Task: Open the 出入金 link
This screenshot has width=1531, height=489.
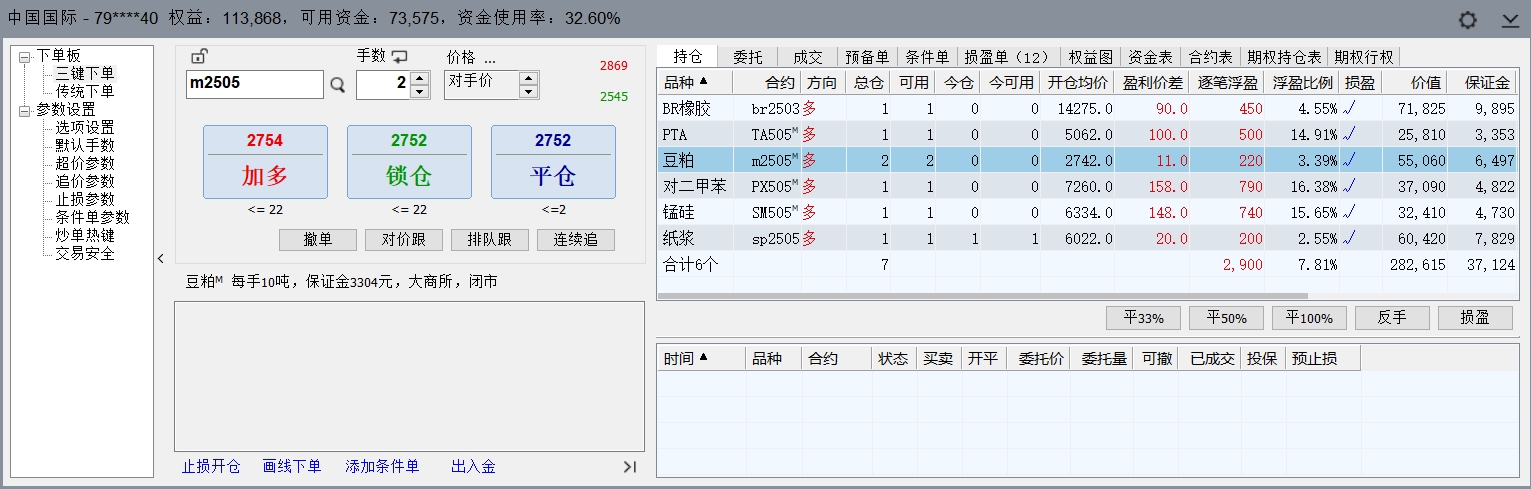Action: (473, 467)
